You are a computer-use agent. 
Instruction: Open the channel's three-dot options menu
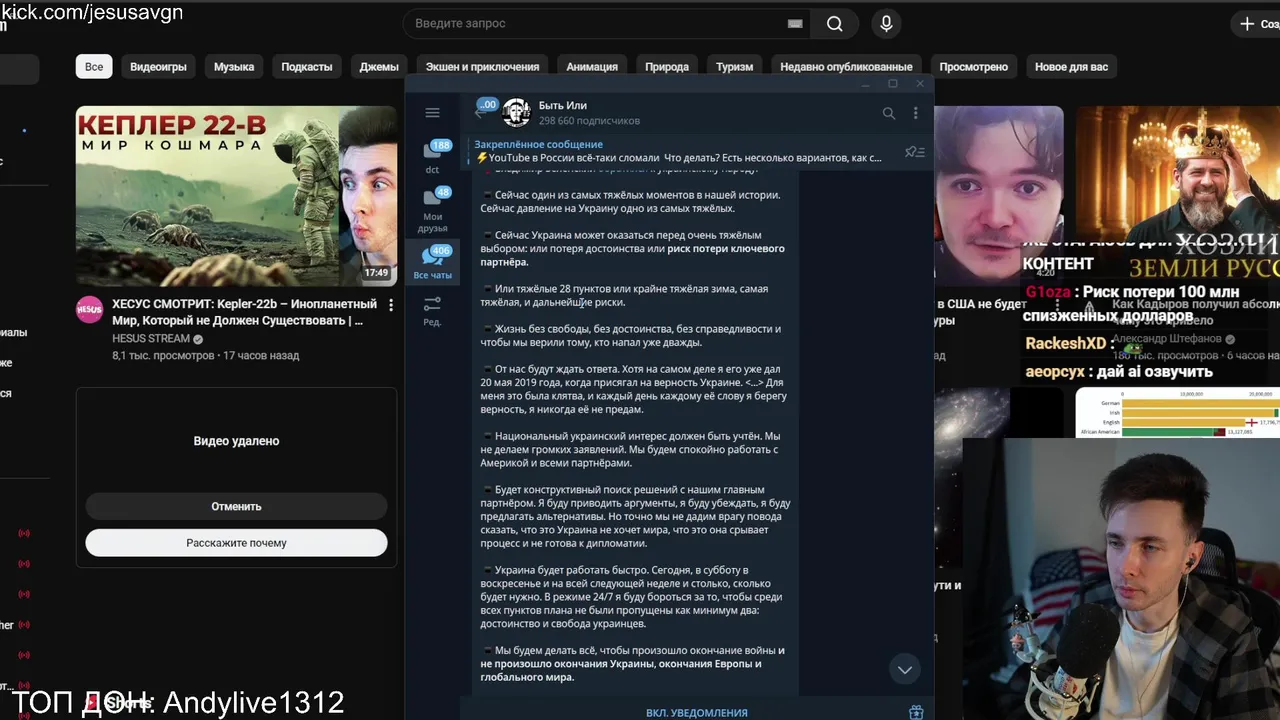click(x=915, y=113)
